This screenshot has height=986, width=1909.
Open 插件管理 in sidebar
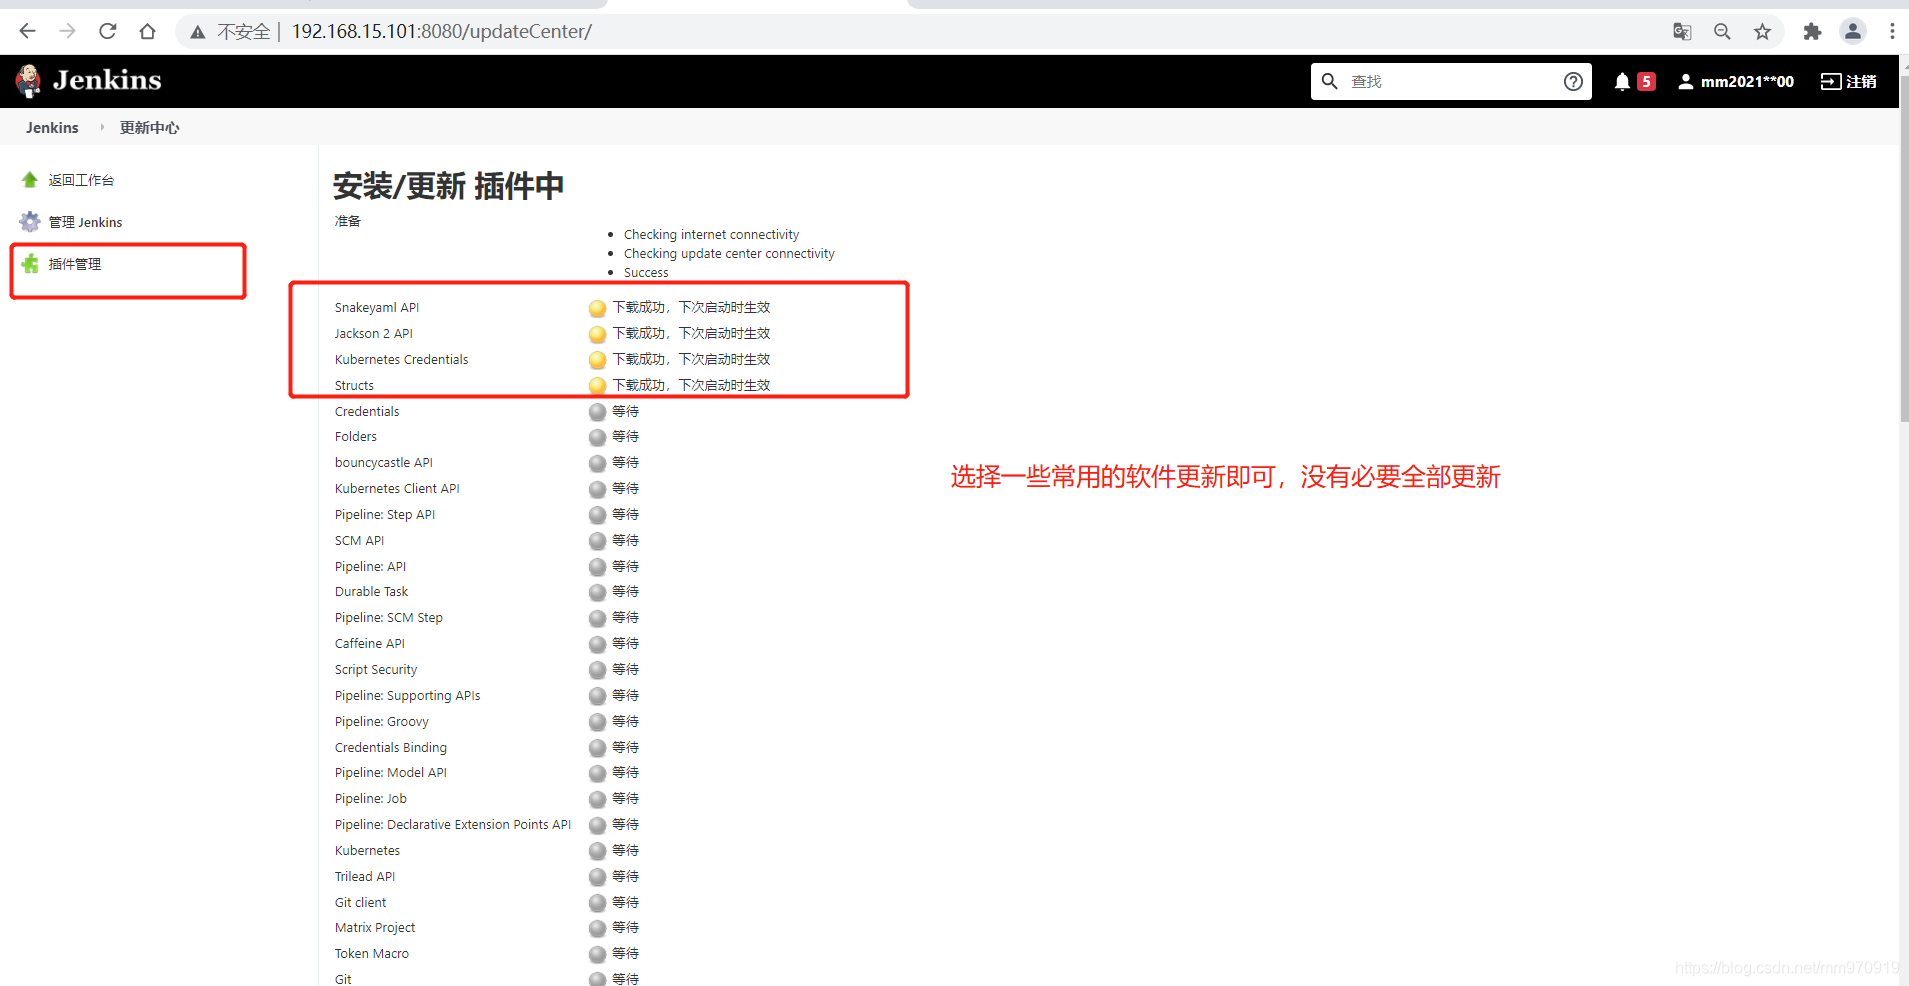coord(75,264)
